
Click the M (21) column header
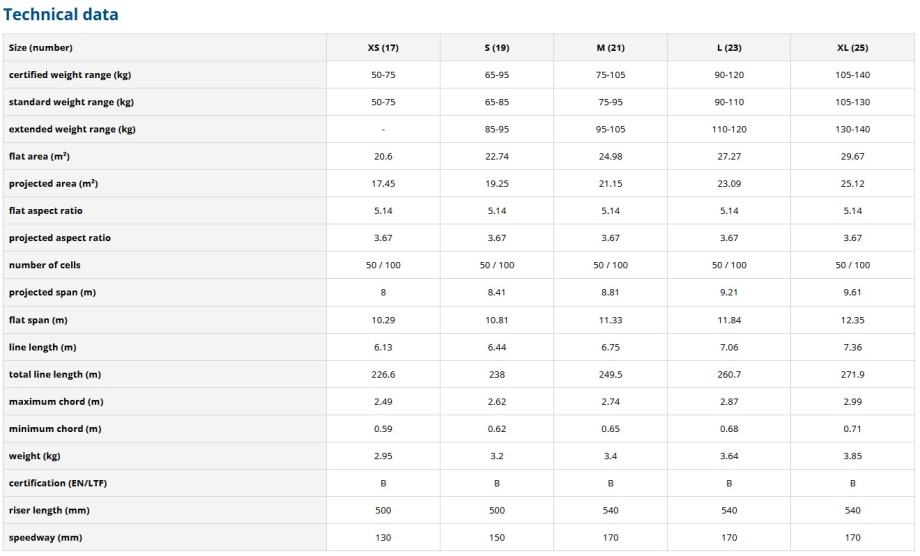[610, 48]
